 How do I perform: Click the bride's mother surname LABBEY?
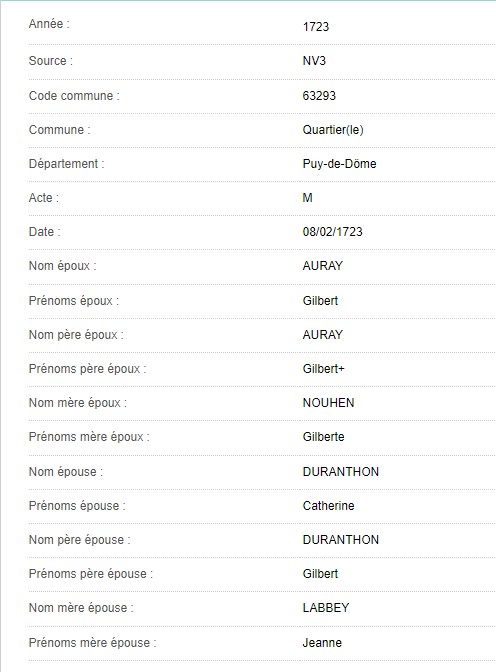click(x=326, y=608)
